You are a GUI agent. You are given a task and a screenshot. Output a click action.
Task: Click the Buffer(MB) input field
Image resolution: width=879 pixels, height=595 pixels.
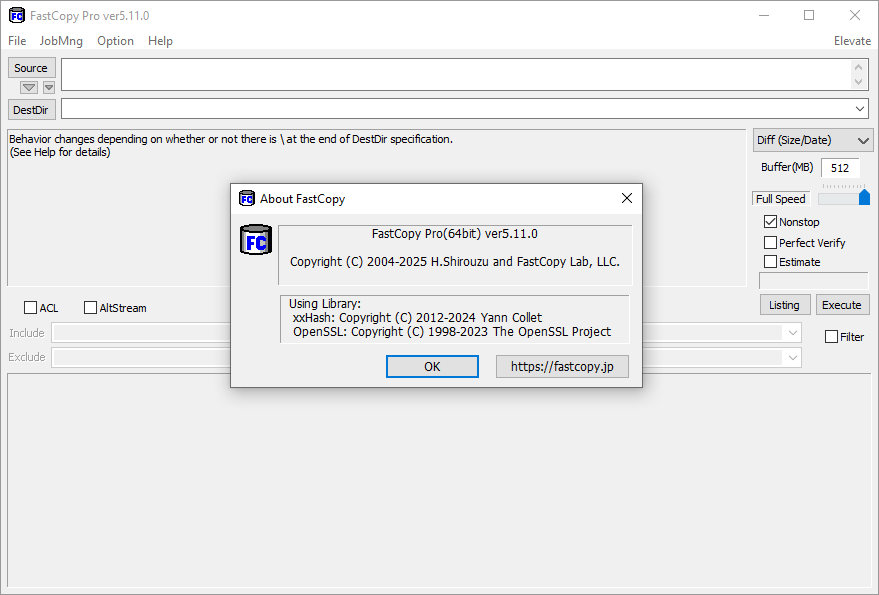pyautogui.click(x=839, y=168)
